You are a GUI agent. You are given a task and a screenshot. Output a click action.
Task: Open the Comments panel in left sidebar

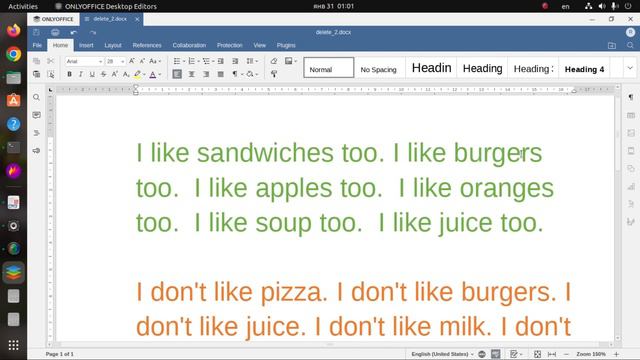36,115
